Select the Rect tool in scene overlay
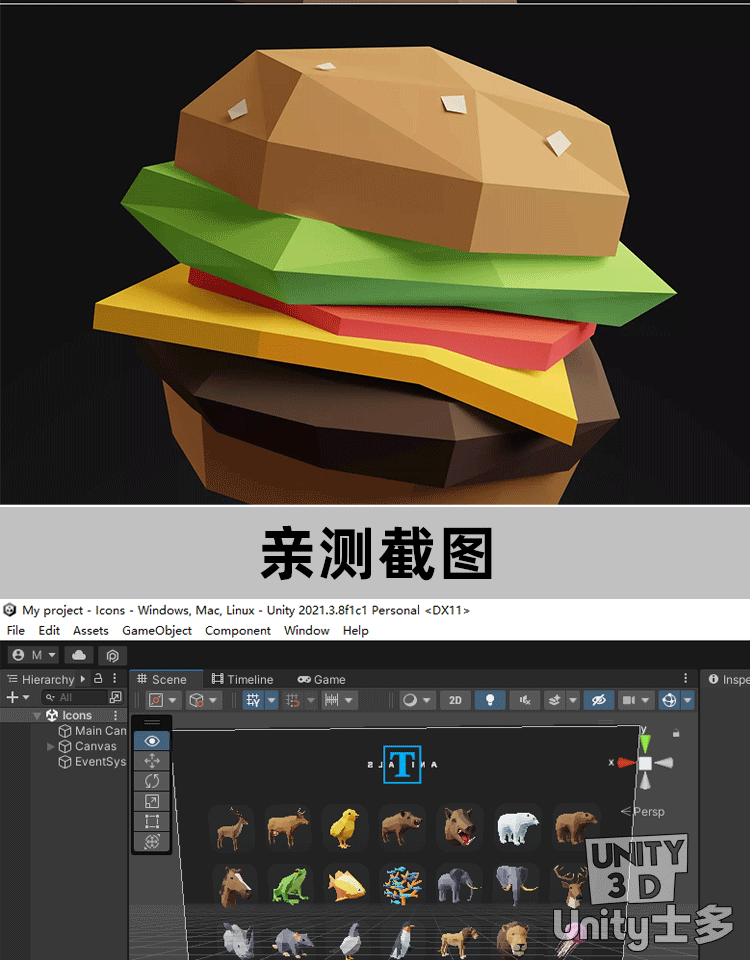 [x=152, y=821]
